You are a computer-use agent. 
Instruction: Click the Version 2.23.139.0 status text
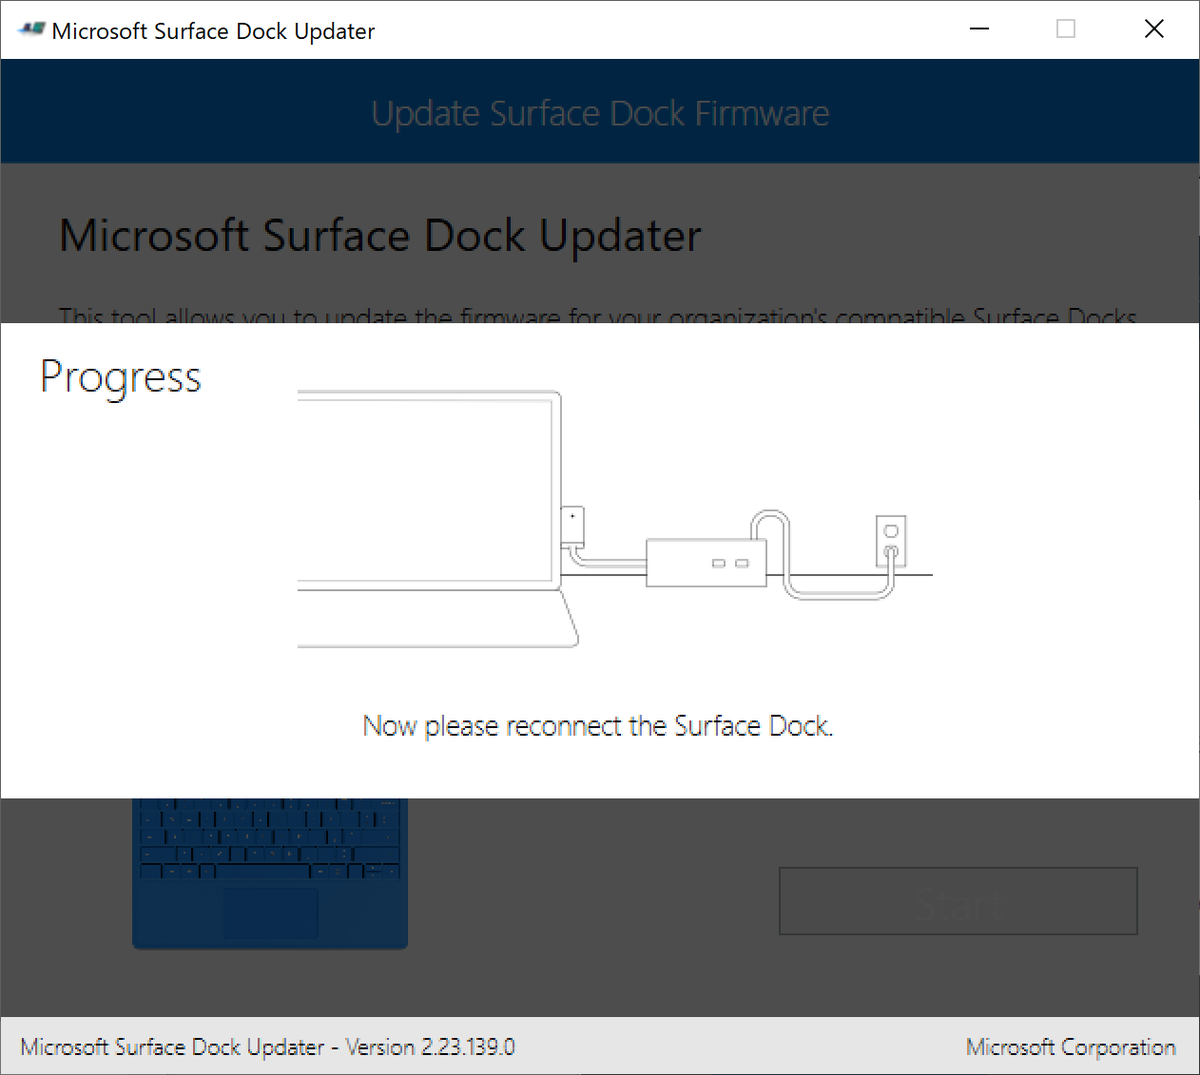click(x=430, y=1047)
